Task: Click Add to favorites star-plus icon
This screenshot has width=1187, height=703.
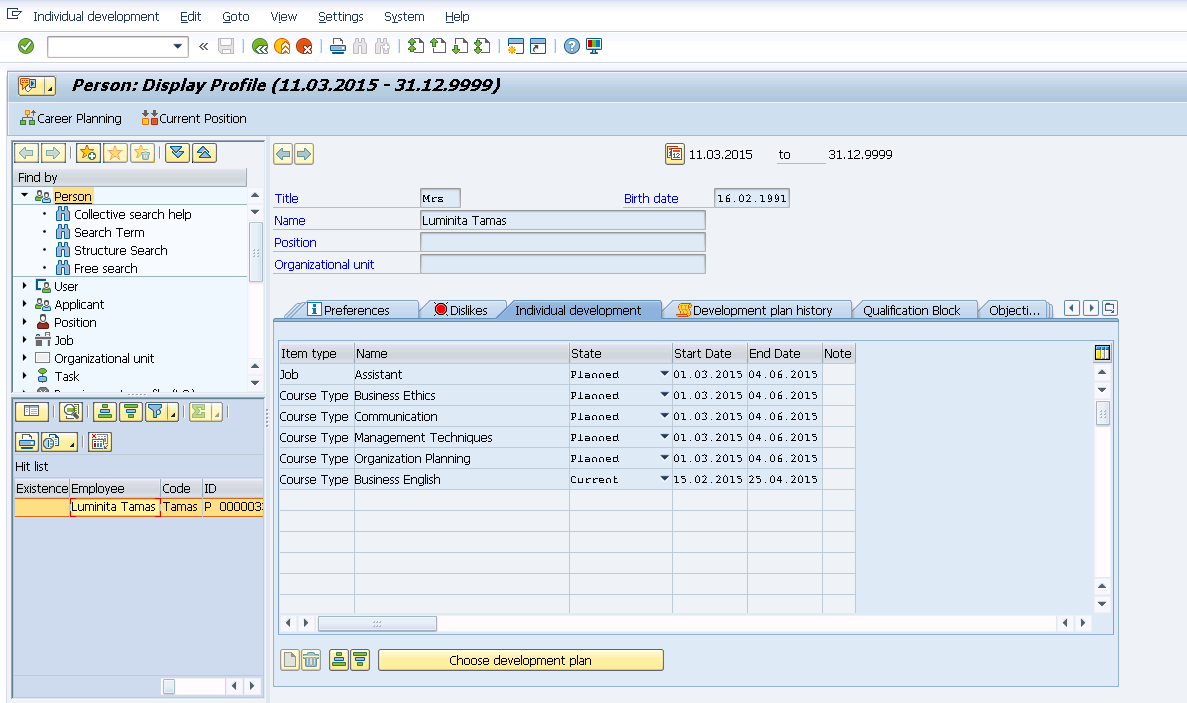Action: (88, 154)
